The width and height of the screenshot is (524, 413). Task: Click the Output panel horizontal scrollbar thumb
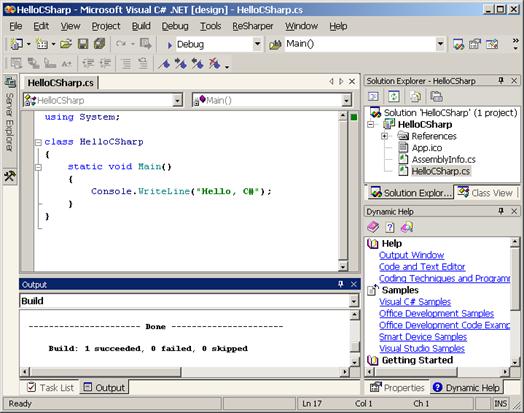[x=105, y=371]
